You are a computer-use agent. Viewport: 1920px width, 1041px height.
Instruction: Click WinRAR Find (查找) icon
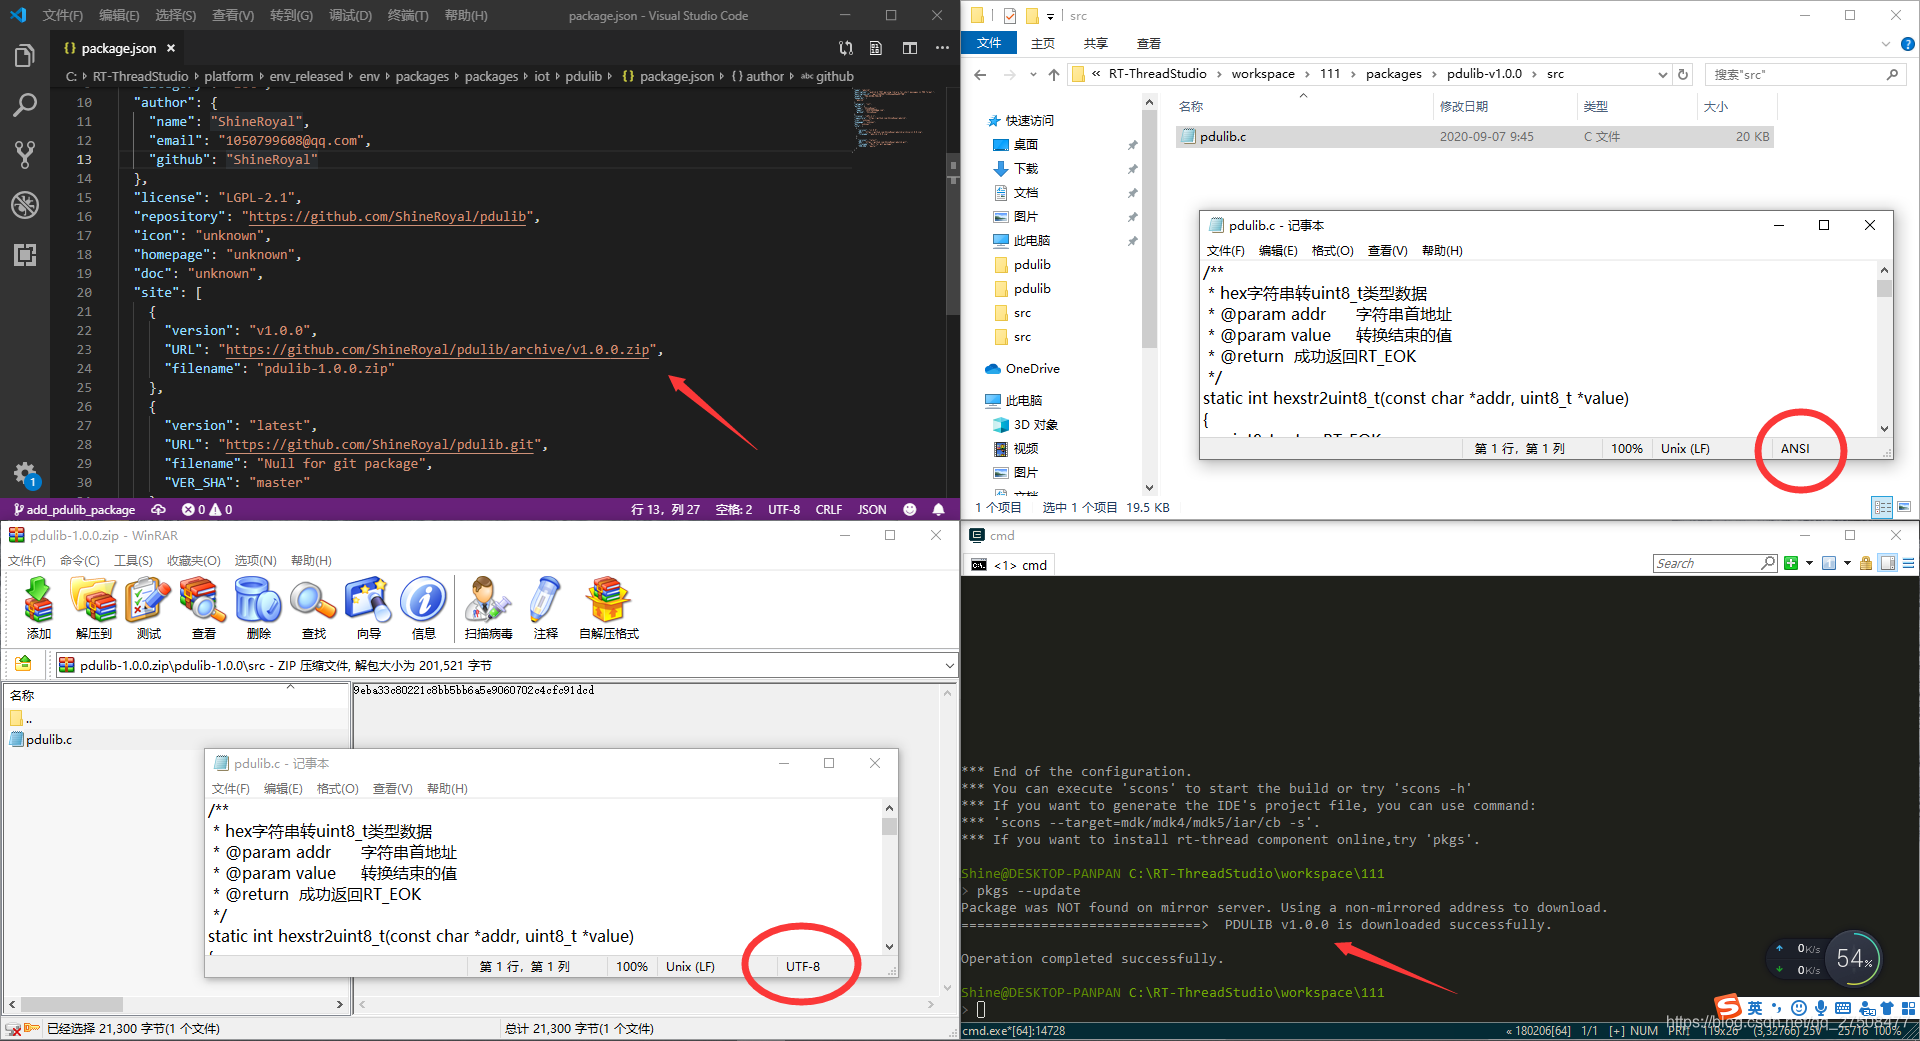[314, 608]
